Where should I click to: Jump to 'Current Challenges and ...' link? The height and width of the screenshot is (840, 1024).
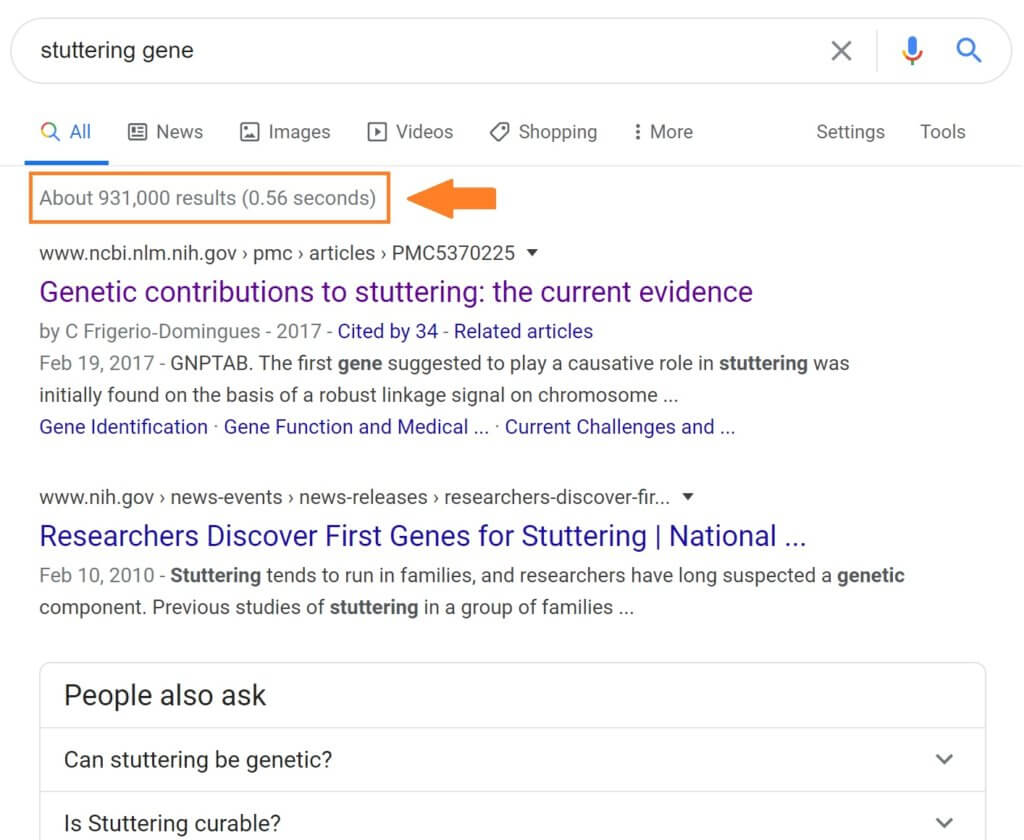620,427
